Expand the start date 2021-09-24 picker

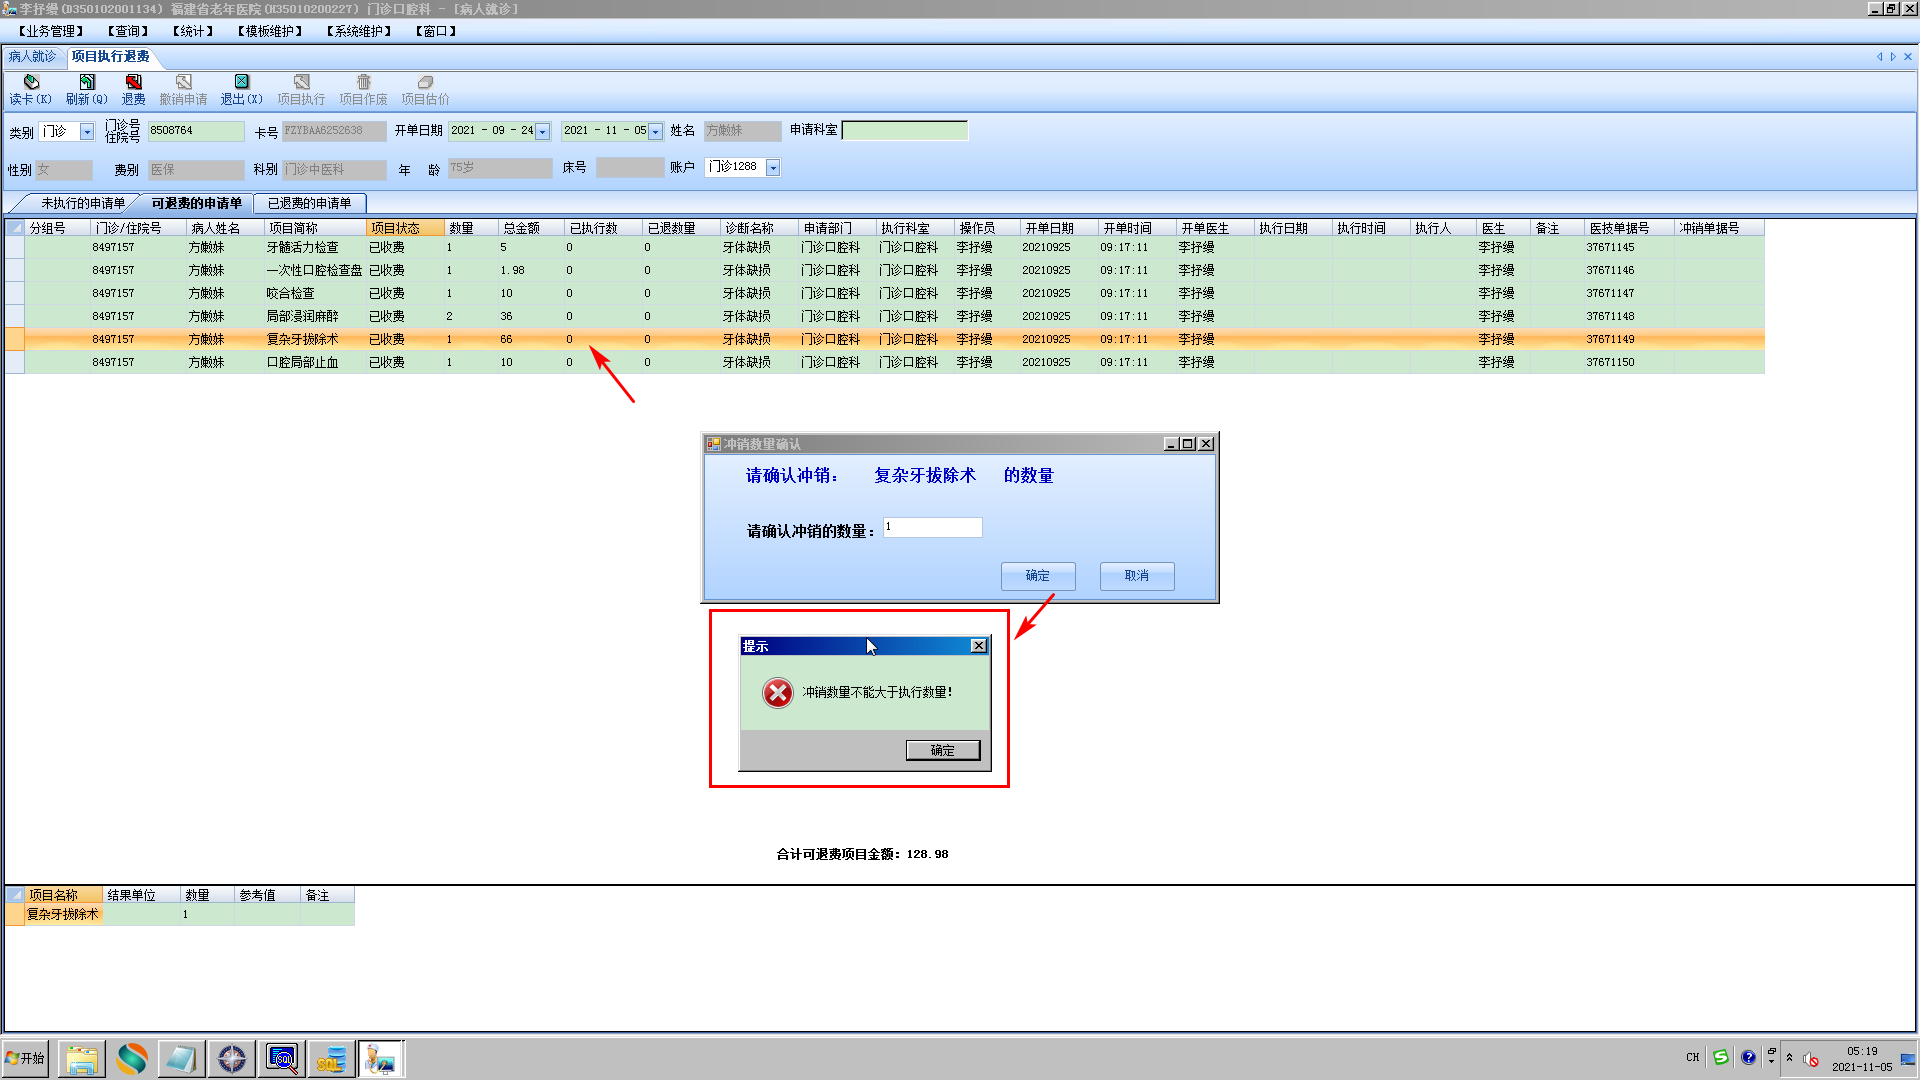[x=543, y=132]
